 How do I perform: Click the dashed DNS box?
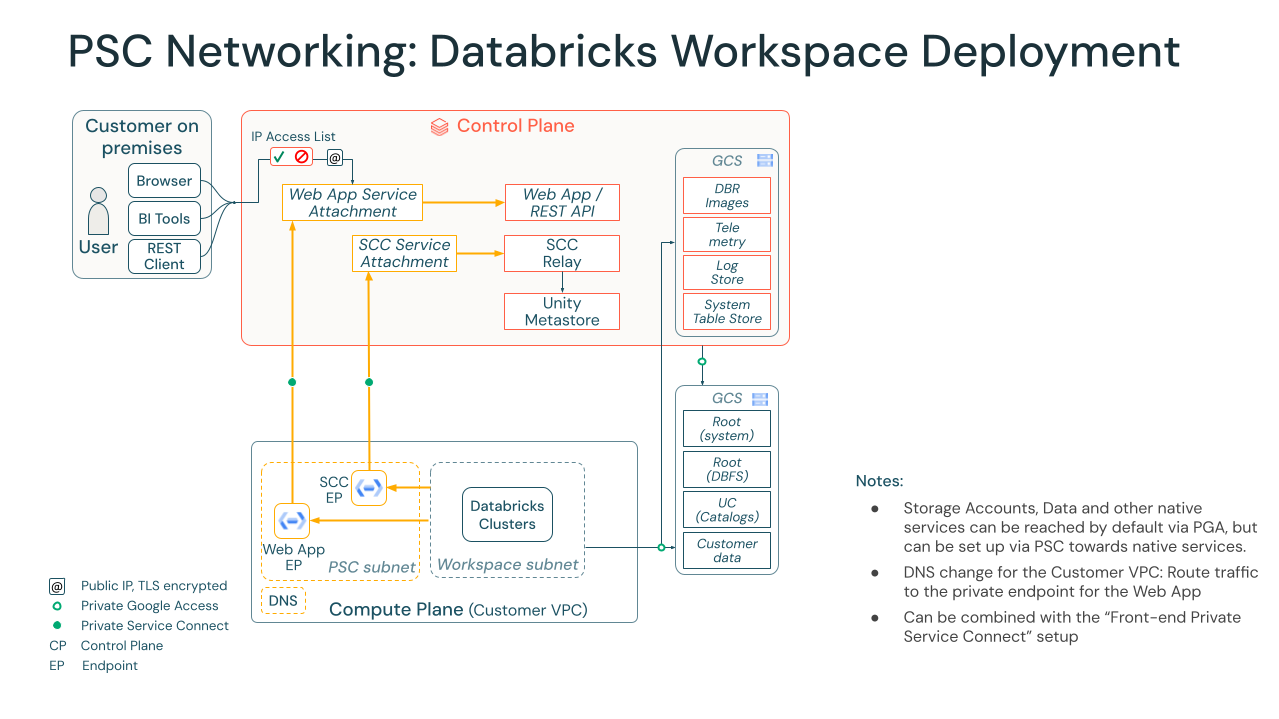coord(284,601)
